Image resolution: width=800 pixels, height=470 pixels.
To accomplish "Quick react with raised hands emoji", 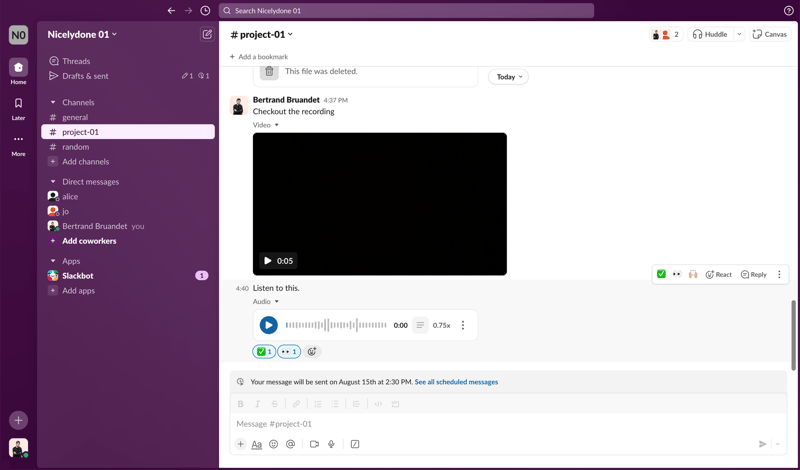I will [x=692, y=275].
